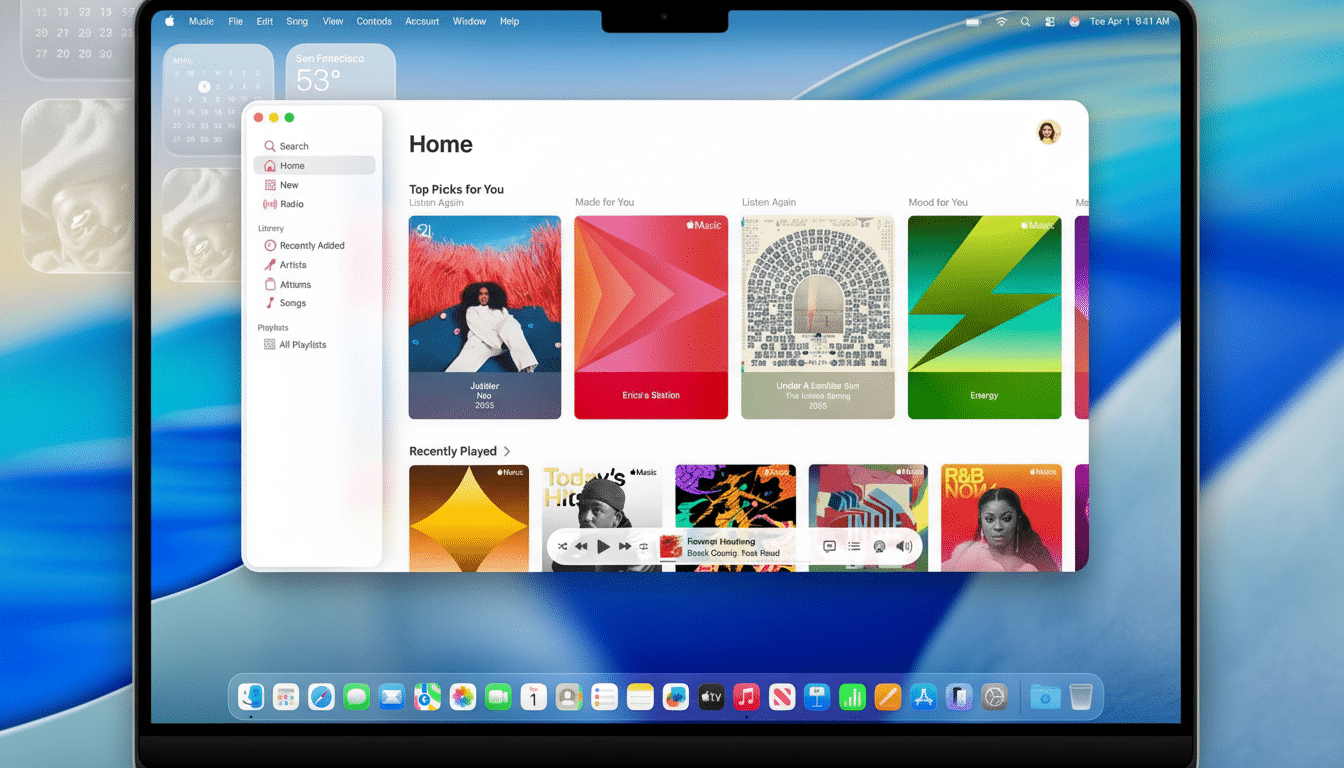View Artists in the Library

[x=292, y=264]
